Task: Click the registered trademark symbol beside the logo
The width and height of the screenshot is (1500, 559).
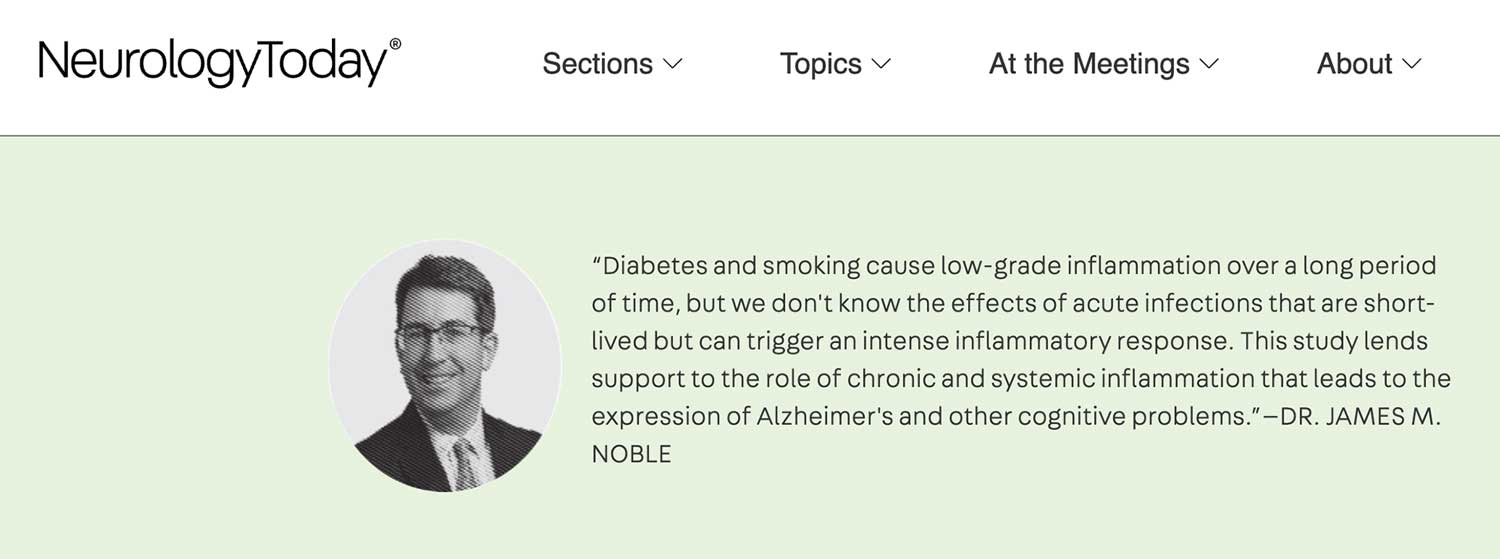Action: [395, 44]
